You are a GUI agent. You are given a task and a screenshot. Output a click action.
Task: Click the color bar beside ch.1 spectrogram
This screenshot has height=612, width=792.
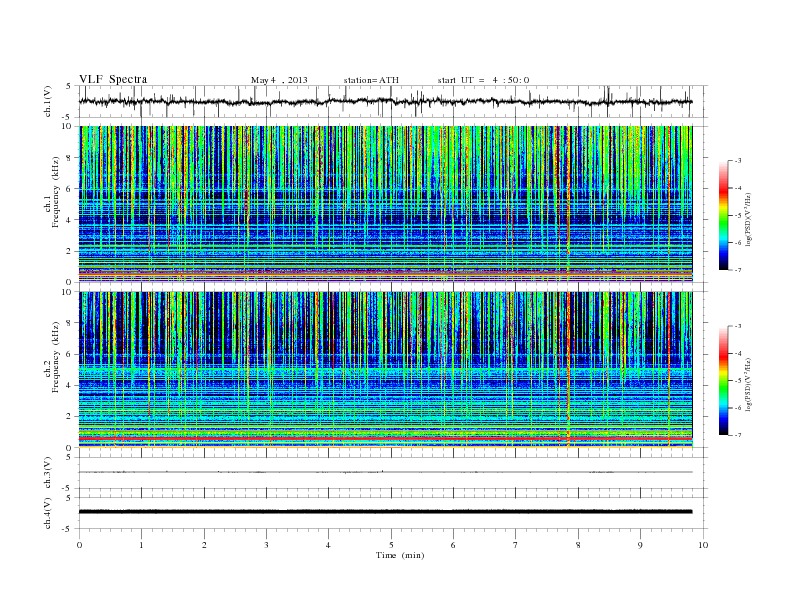pyautogui.click(x=724, y=215)
